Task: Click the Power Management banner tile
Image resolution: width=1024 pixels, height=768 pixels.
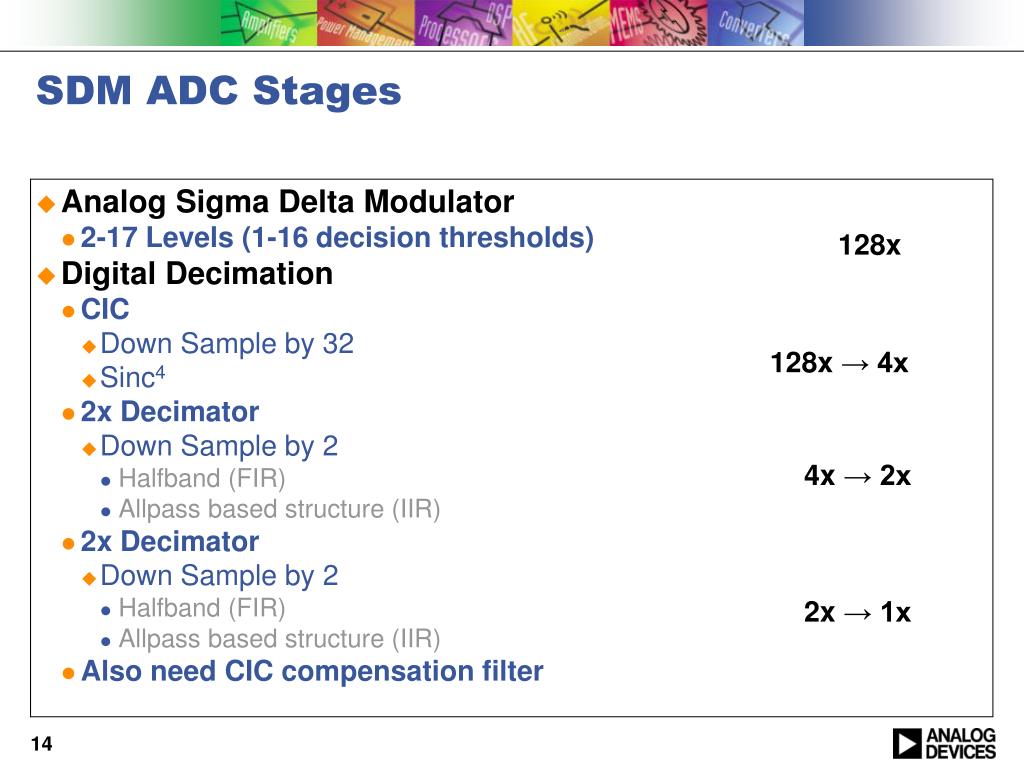Action: [365, 23]
